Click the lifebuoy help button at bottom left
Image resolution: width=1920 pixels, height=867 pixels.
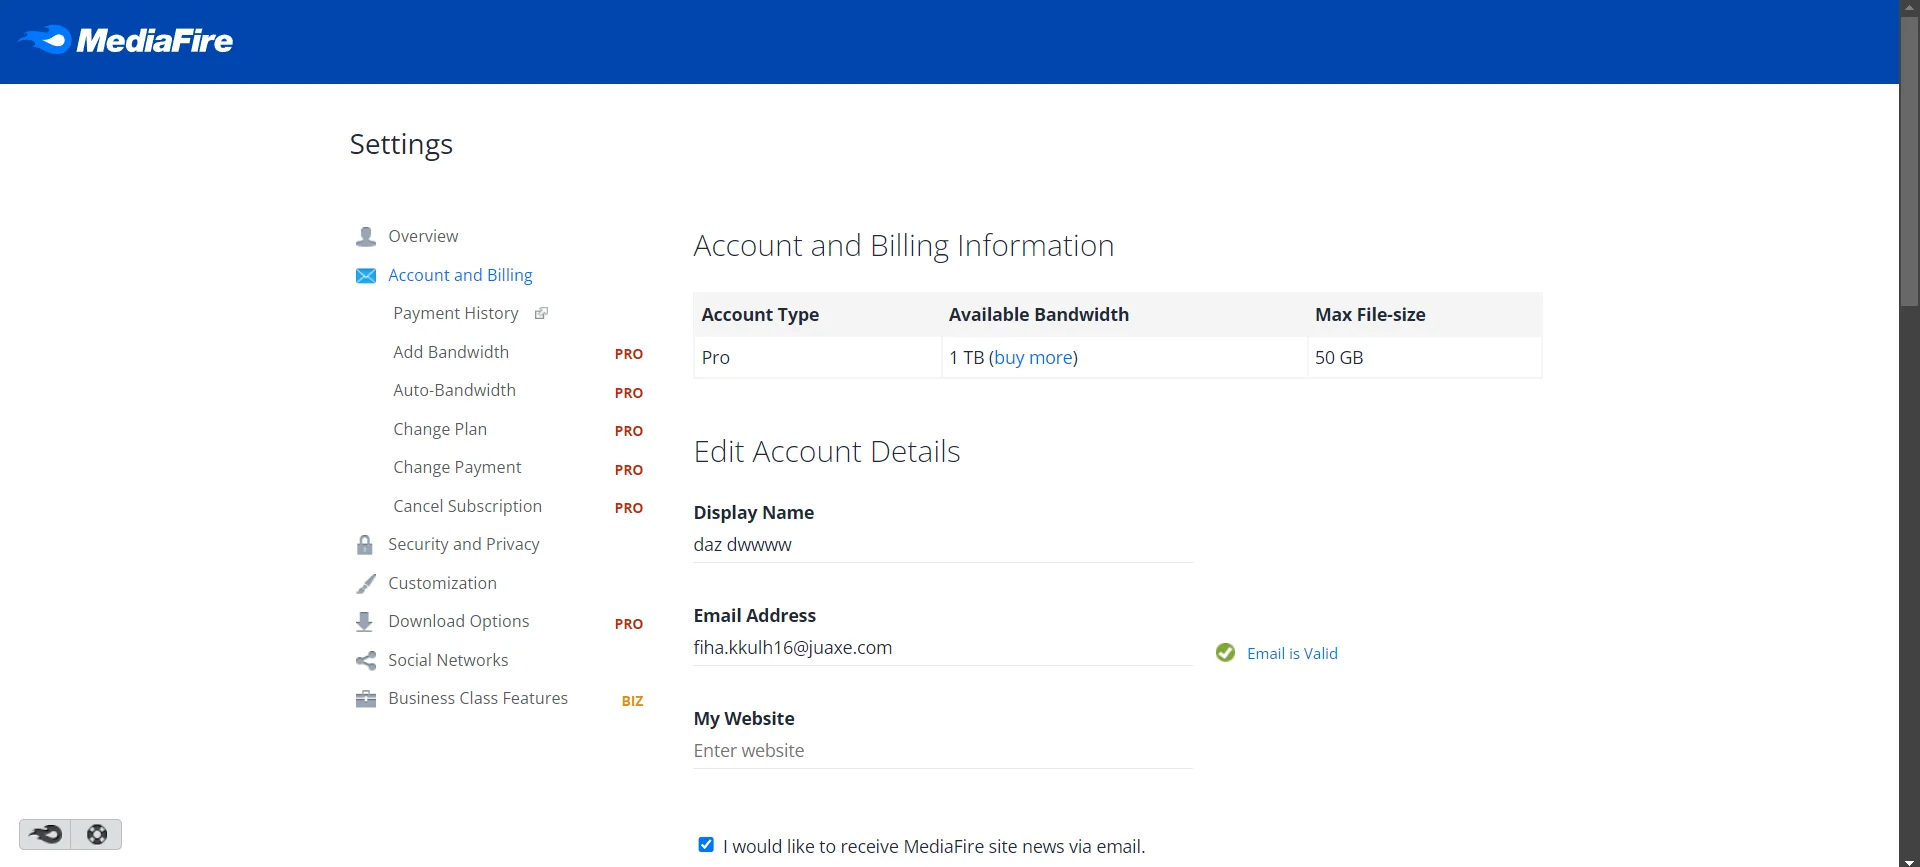pyautogui.click(x=97, y=834)
